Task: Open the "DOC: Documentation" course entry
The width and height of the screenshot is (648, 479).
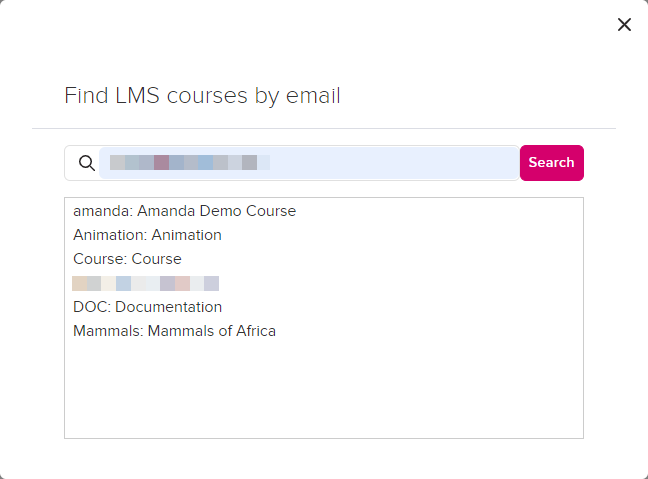Action: click(x=147, y=307)
